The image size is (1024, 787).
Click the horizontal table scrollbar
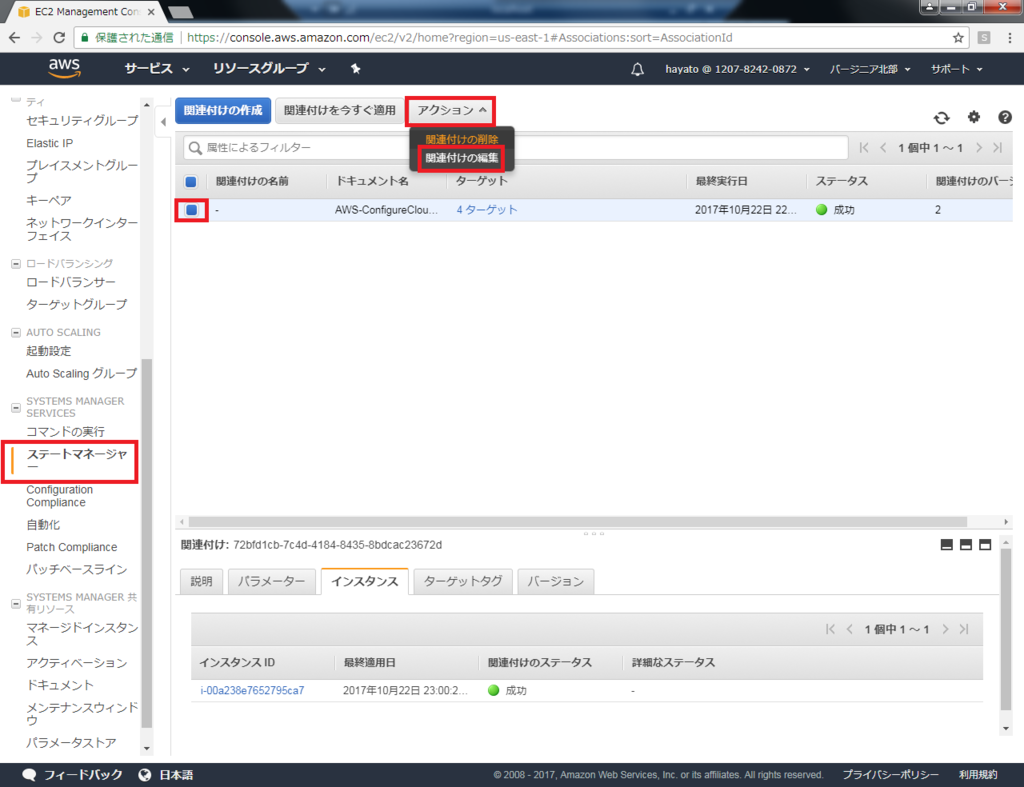(x=578, y=522)
